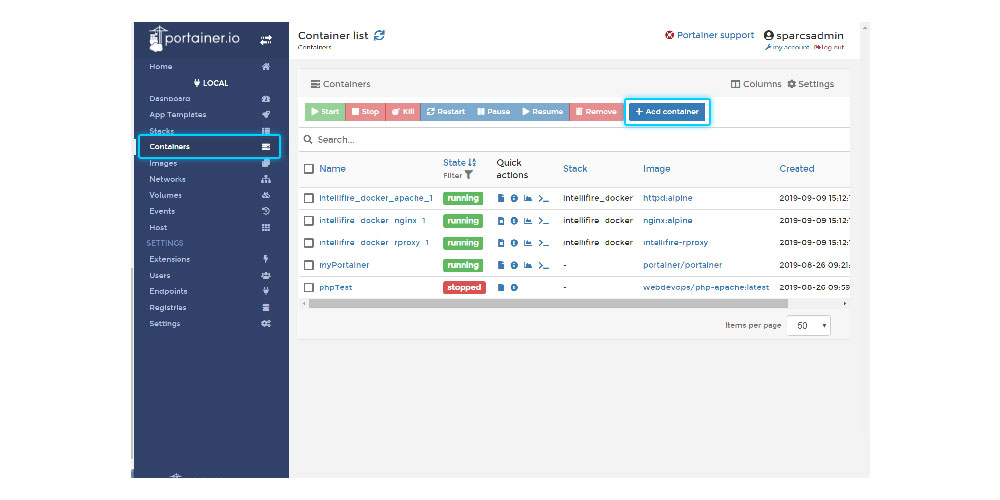Viewport: 1000px width, 500px height.
Task: Go to Images in the sidebar
Action: click(x=163, y=163)
